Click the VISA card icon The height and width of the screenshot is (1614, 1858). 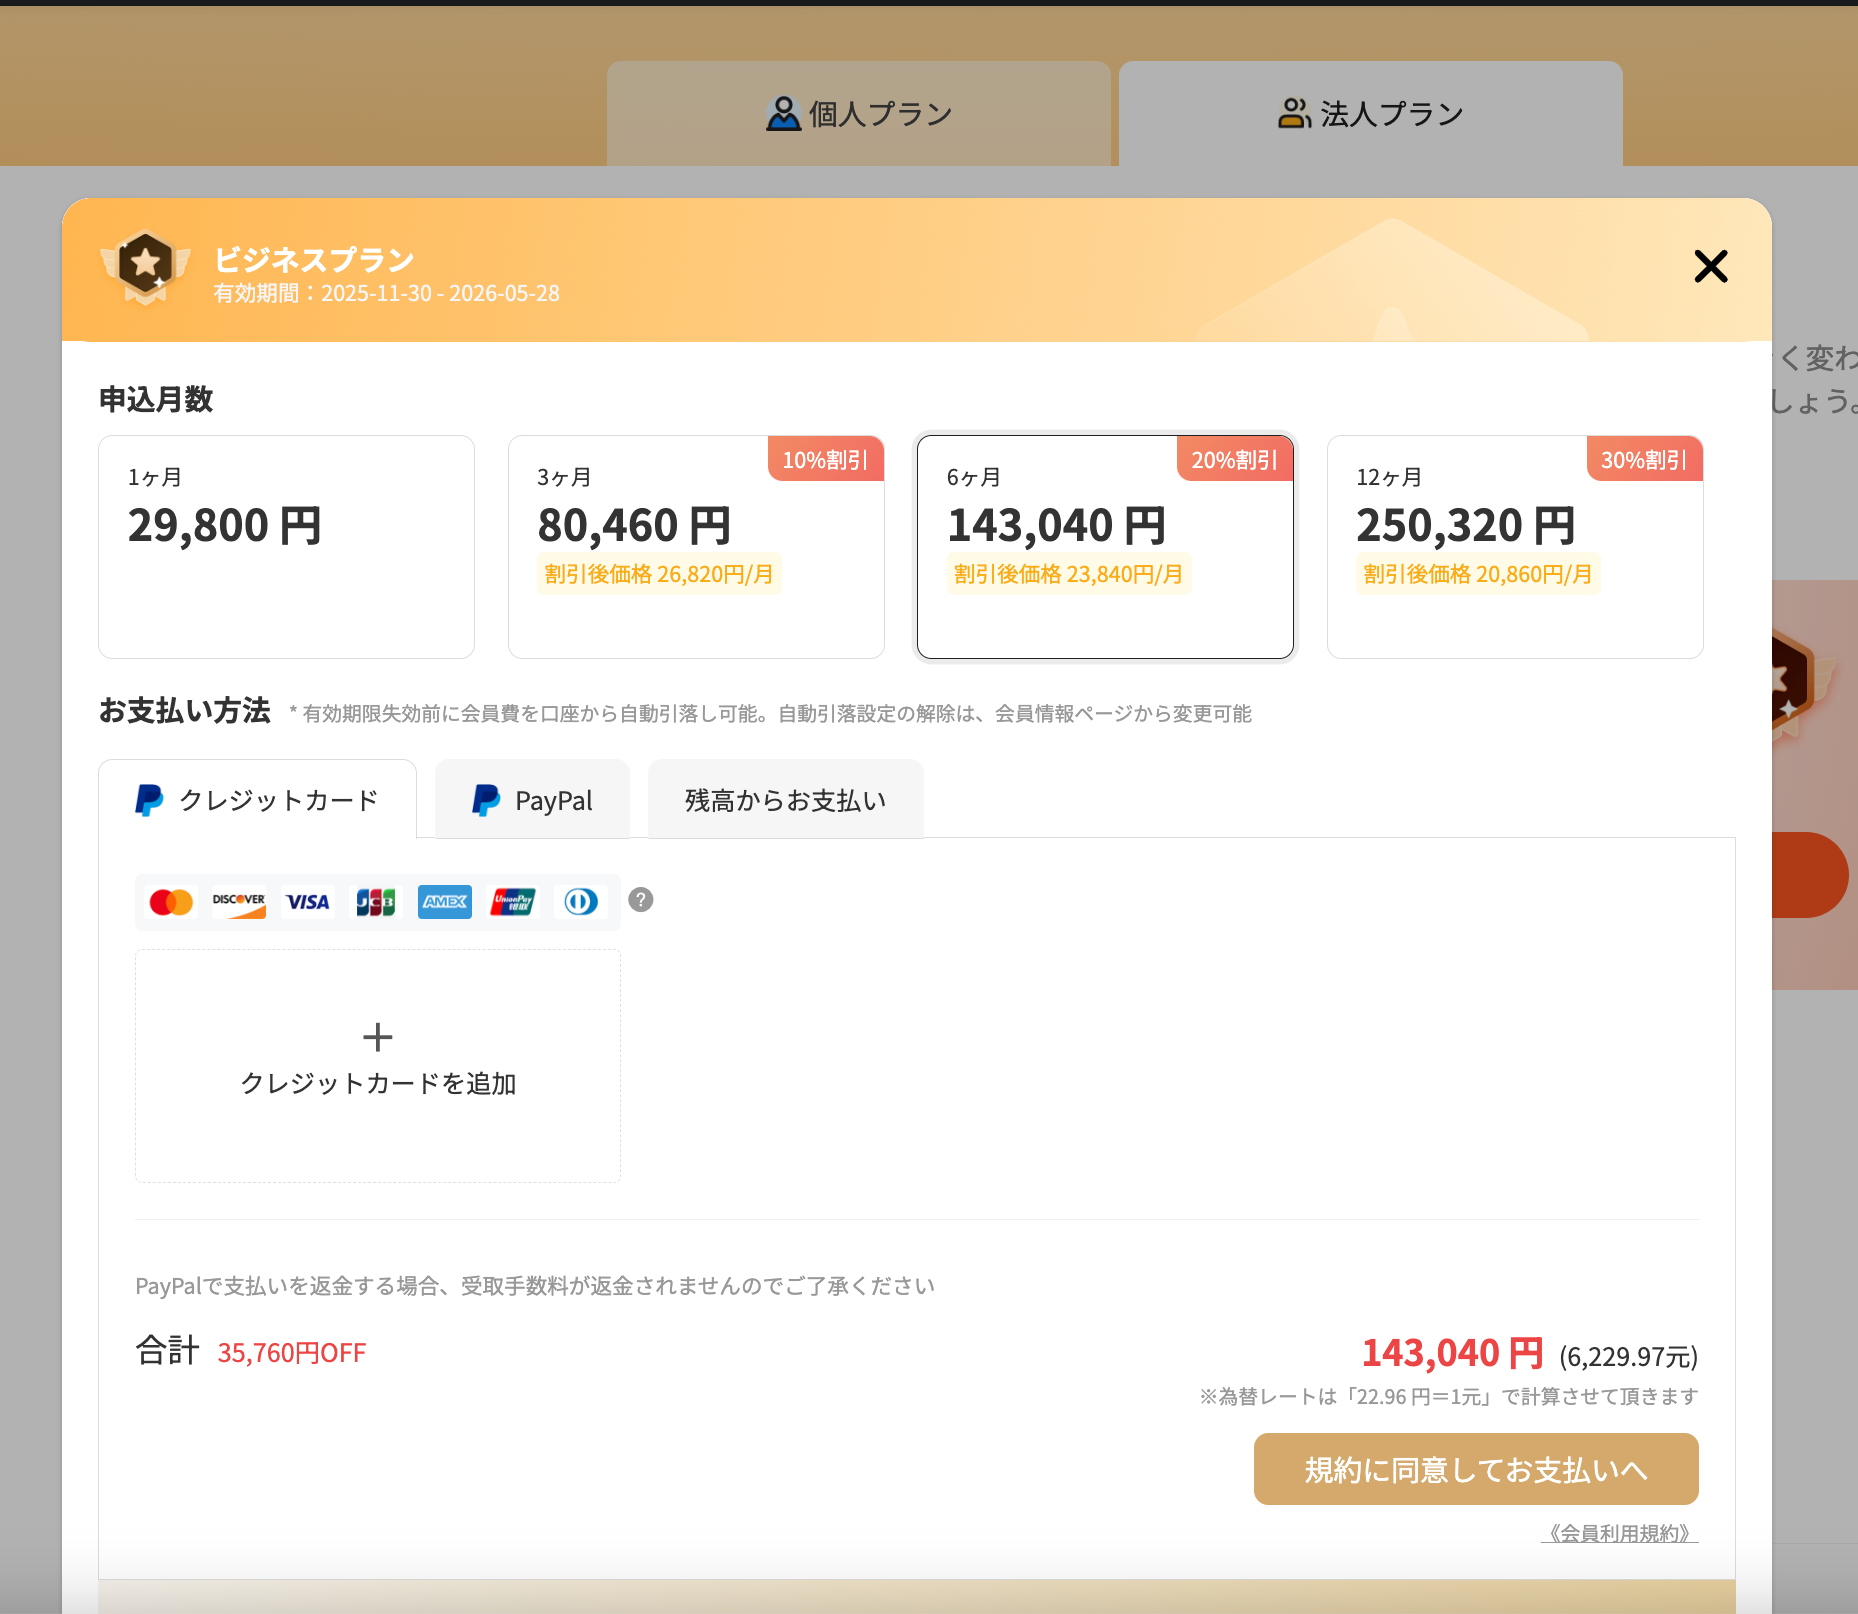[x=307, y=902]
